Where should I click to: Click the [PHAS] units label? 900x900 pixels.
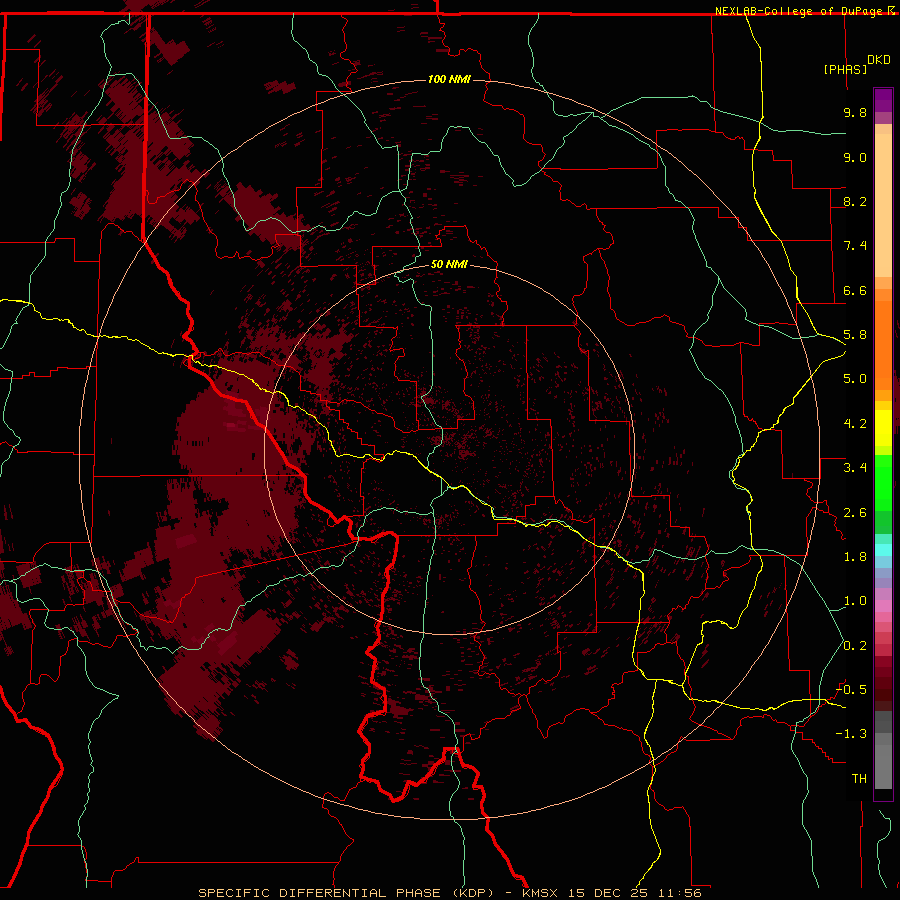[x=845, y=69]
